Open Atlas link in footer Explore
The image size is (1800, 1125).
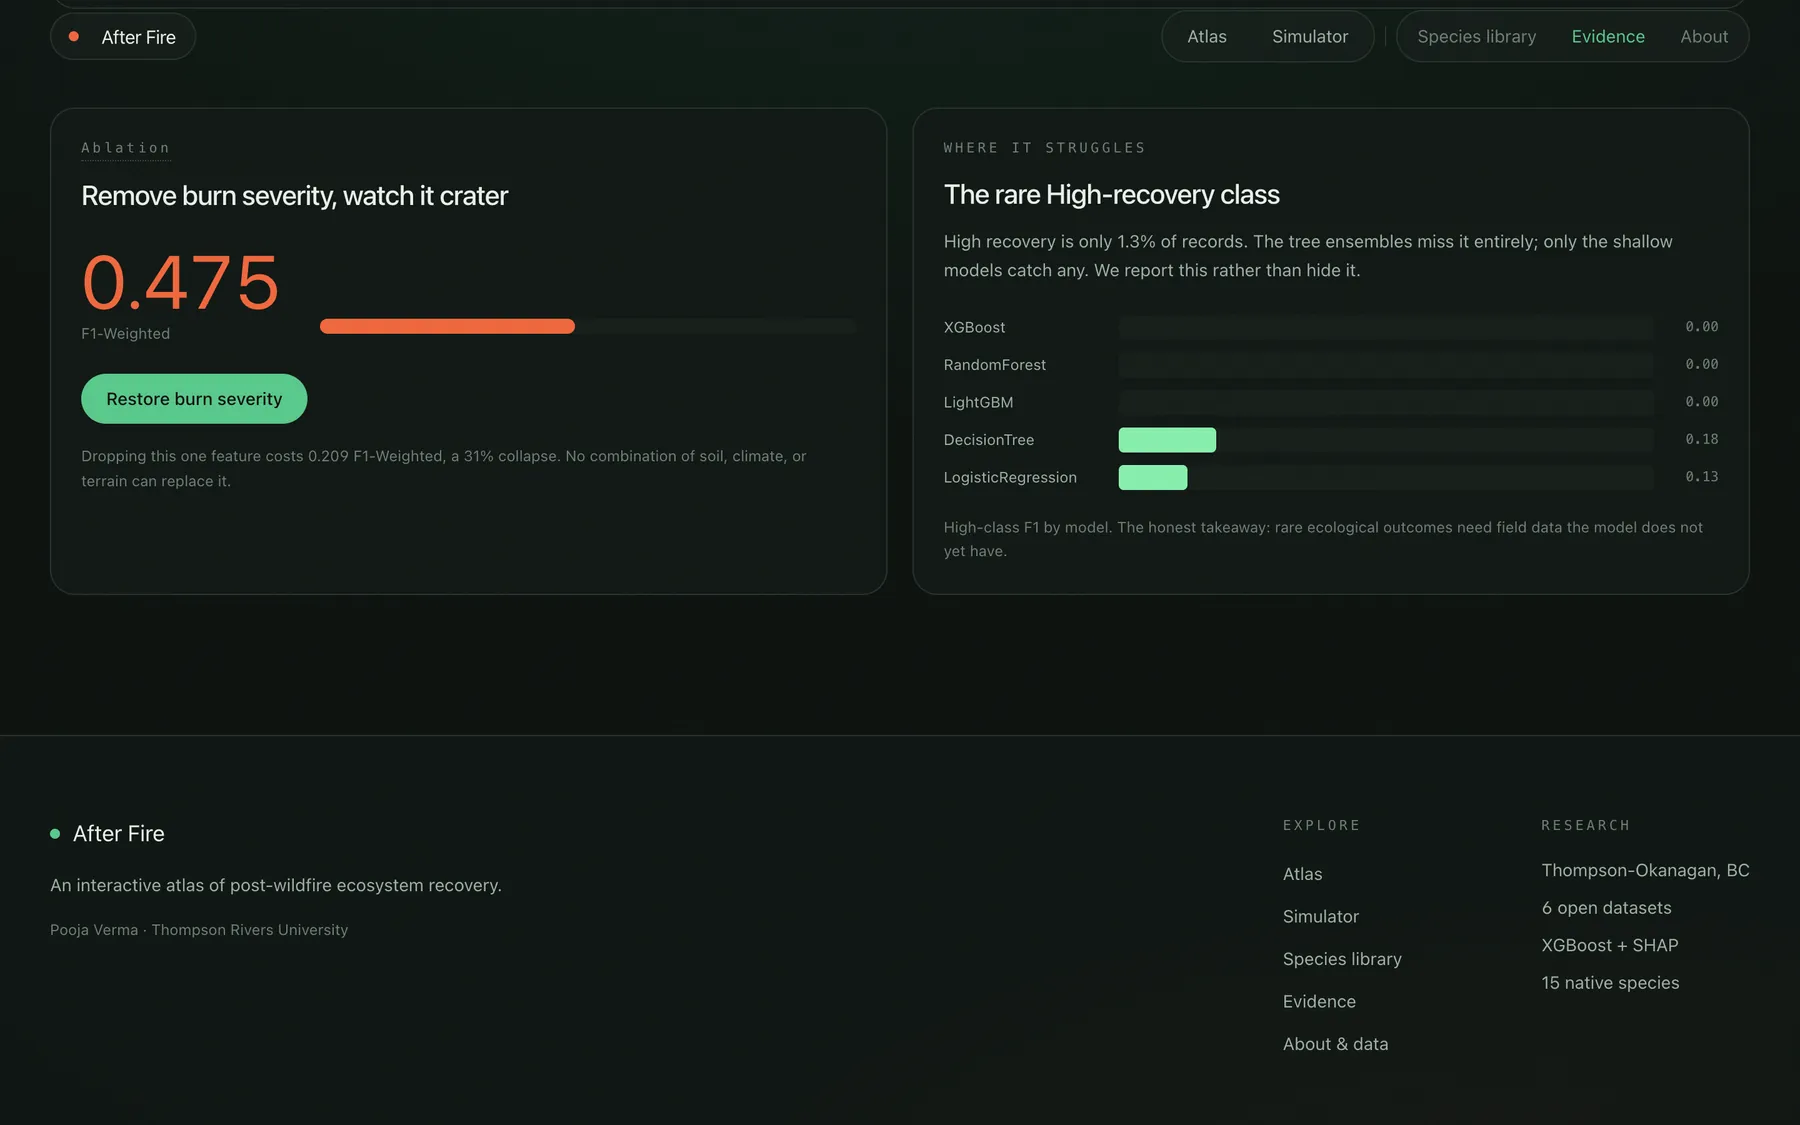tap(1302, 874)
